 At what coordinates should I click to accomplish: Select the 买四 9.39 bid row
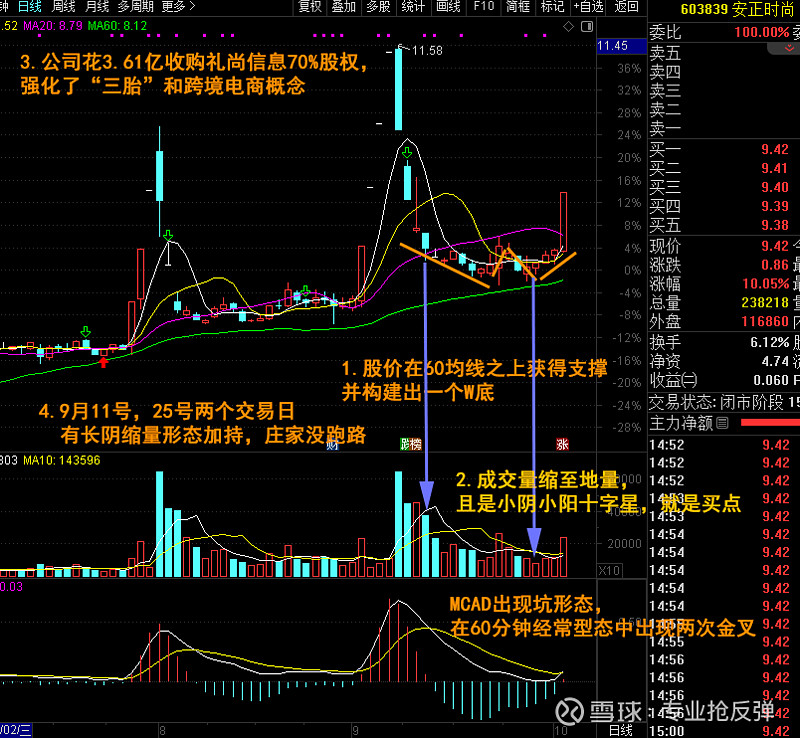pos(723,206)
